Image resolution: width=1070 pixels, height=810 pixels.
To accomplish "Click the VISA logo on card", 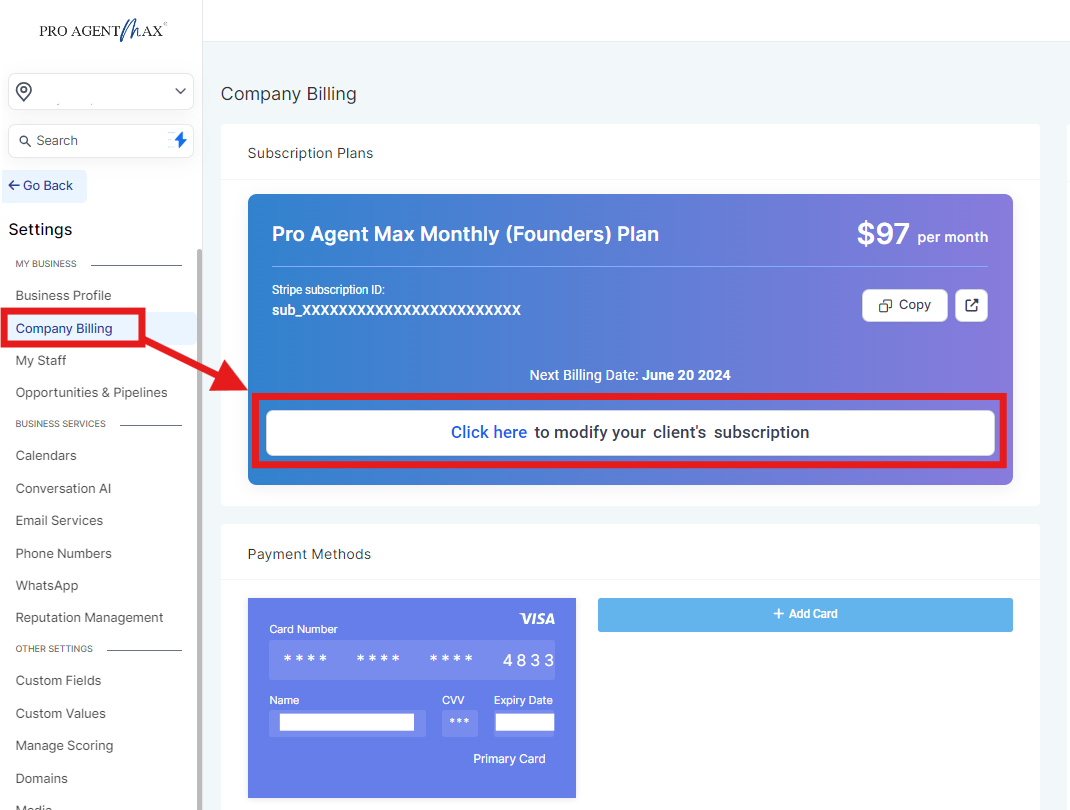I will coord(537,619).
